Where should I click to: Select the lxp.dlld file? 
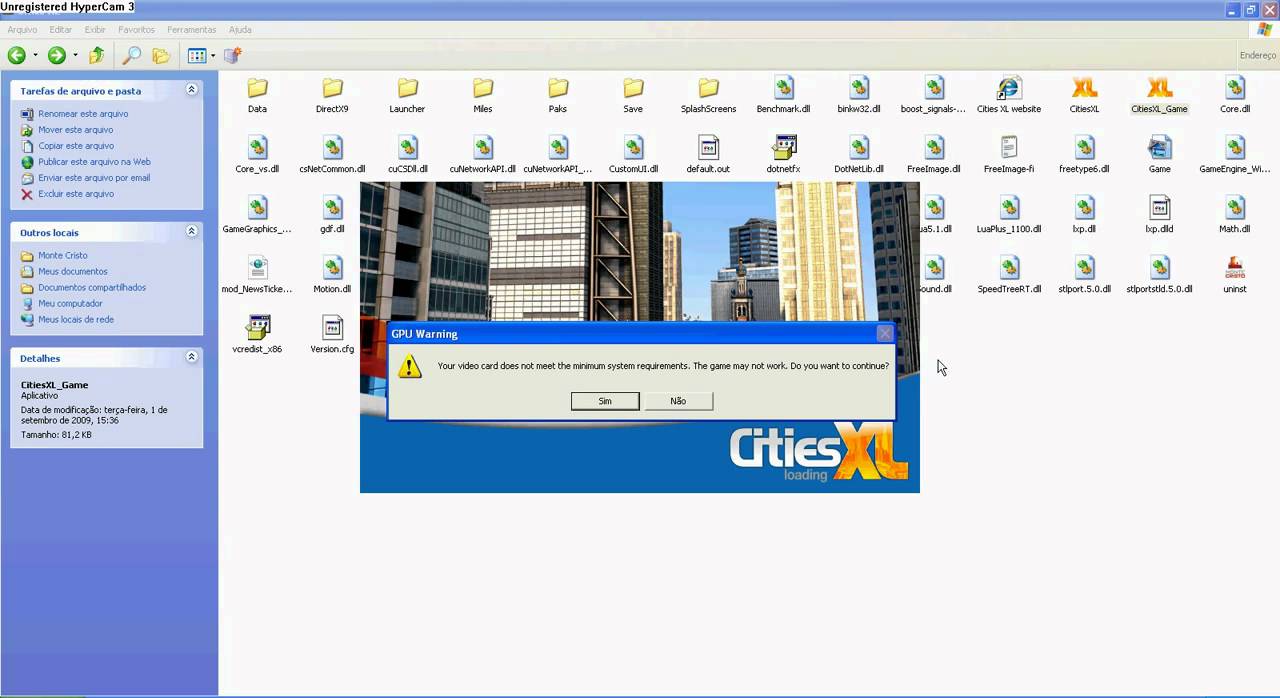[x=1159, y=216]
